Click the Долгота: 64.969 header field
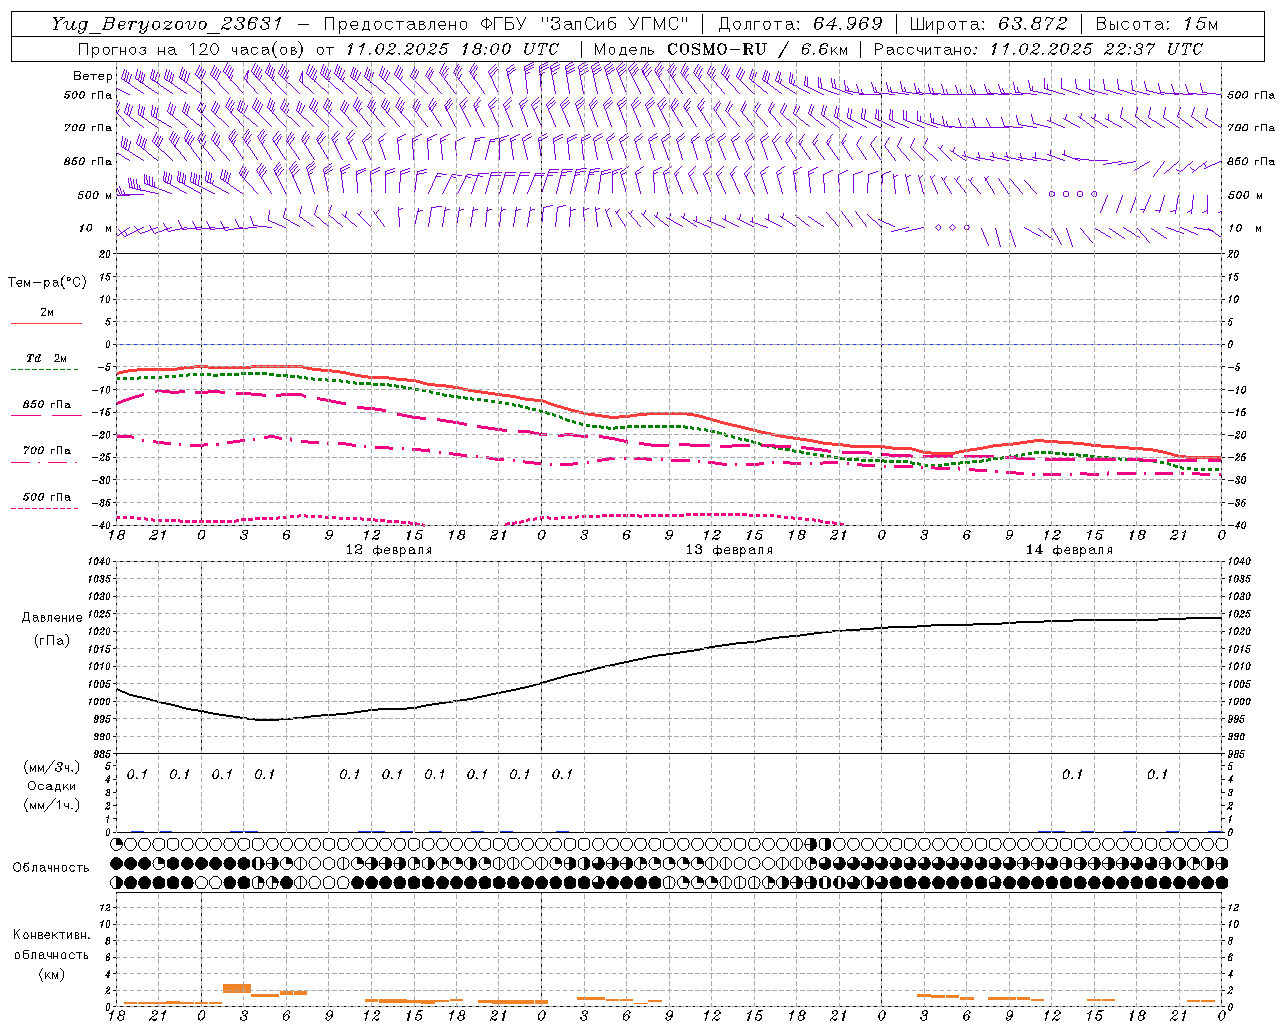Screen dimensions: 1280x1024 pos(801,24)
